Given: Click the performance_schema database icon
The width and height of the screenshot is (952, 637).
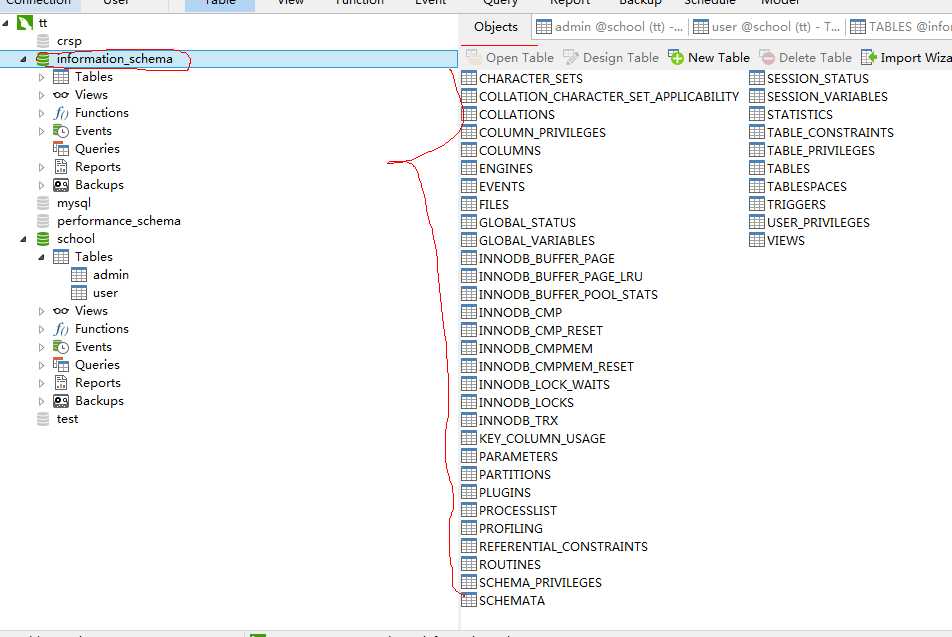Looking at the screenshot, I should click(x=43, y=221).
